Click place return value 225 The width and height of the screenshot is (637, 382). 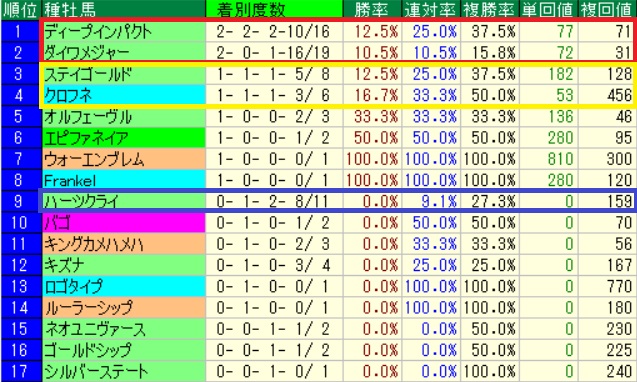[619, 350]
